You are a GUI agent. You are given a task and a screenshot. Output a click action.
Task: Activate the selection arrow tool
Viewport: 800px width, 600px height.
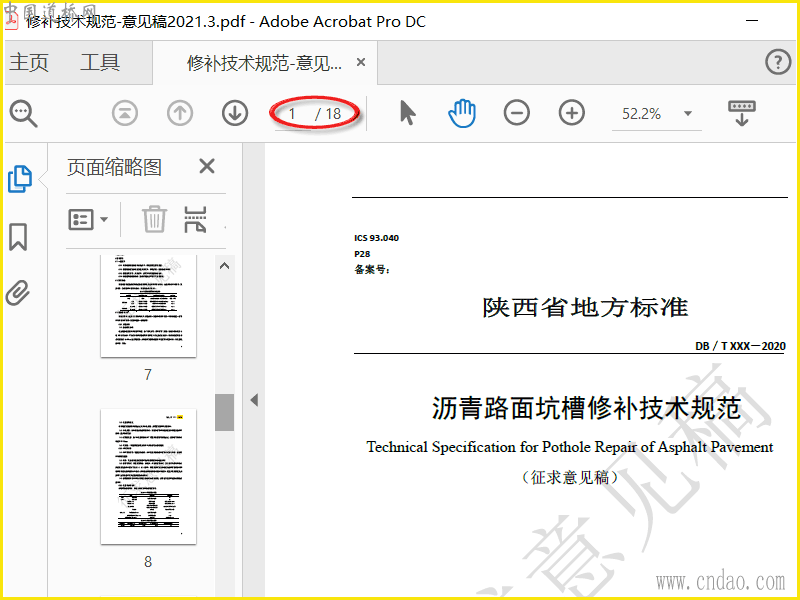pos(407,113)
